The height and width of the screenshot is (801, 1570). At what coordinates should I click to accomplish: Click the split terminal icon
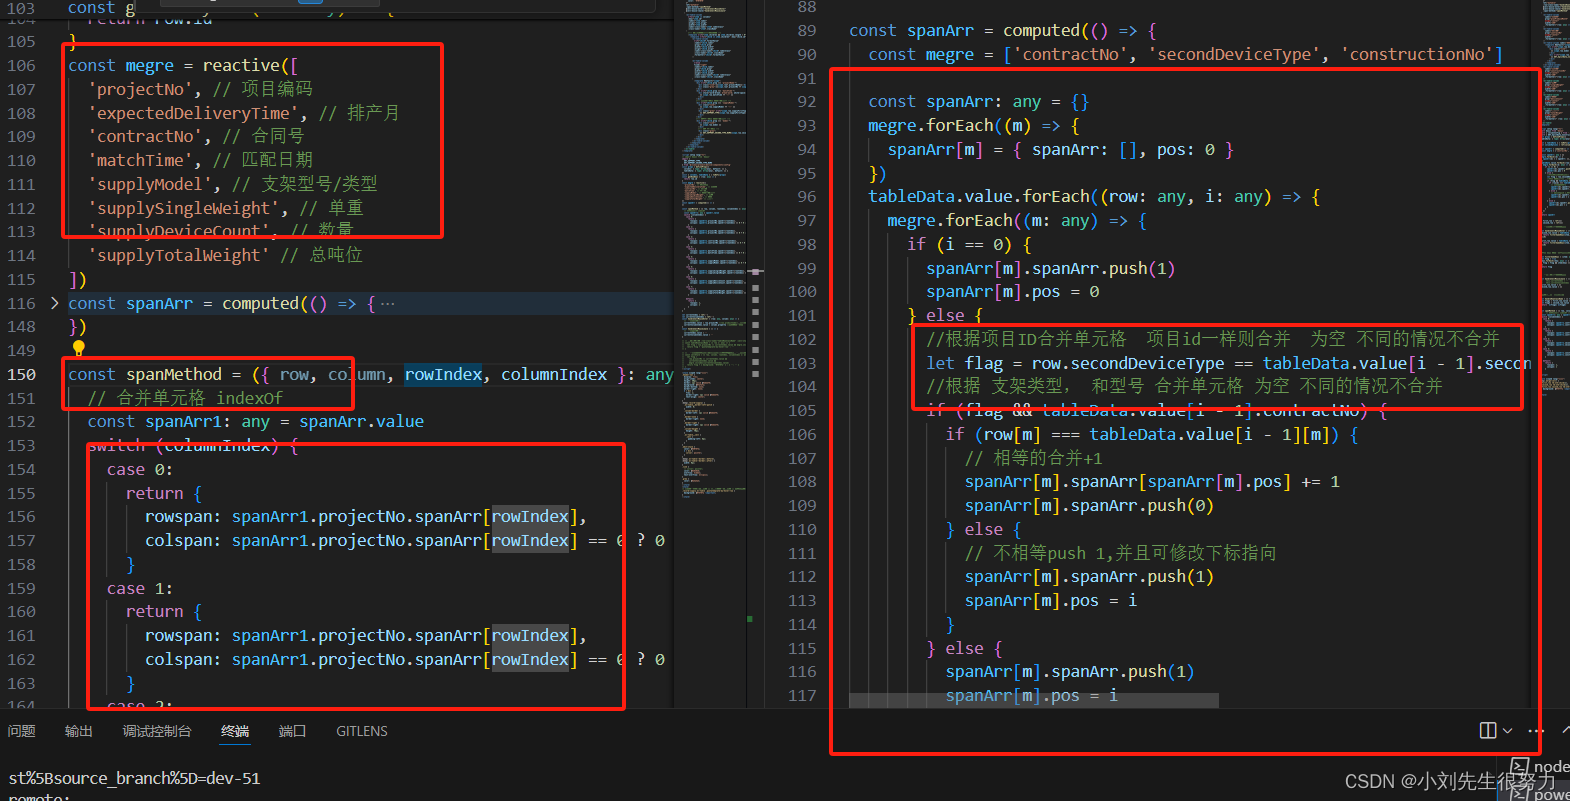pos(1488,731)
